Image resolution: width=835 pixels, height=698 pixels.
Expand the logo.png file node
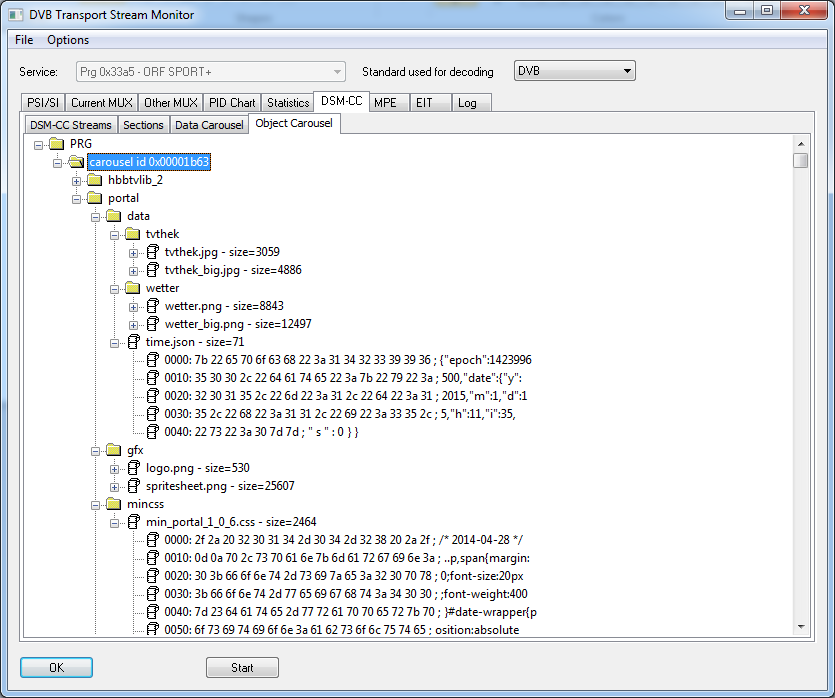114,469
